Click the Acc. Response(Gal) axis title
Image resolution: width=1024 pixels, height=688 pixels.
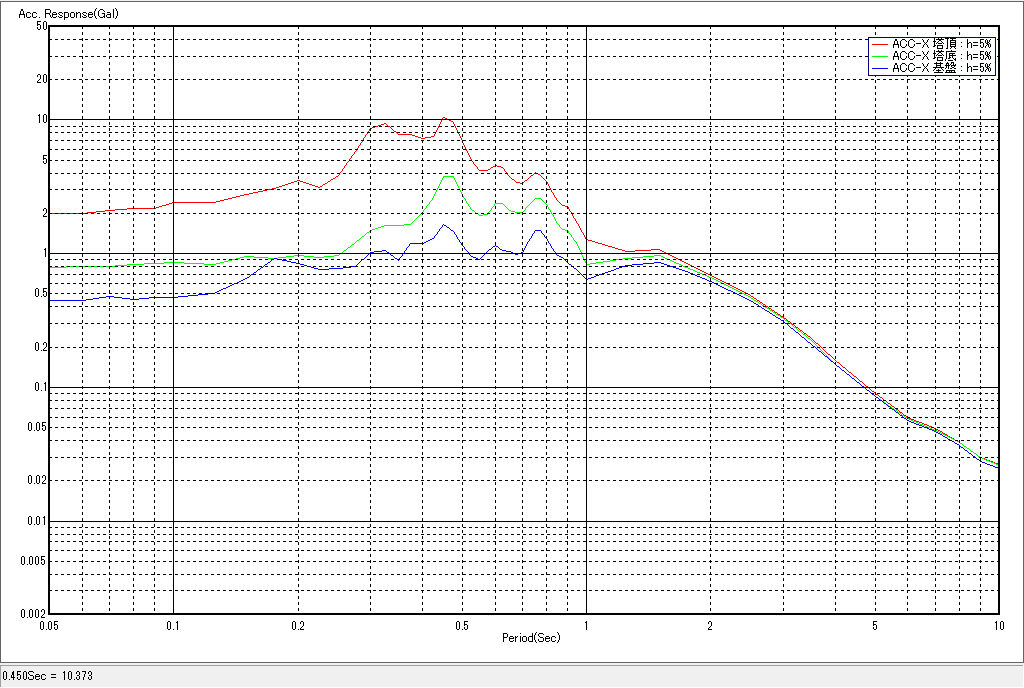click(63, 15)
